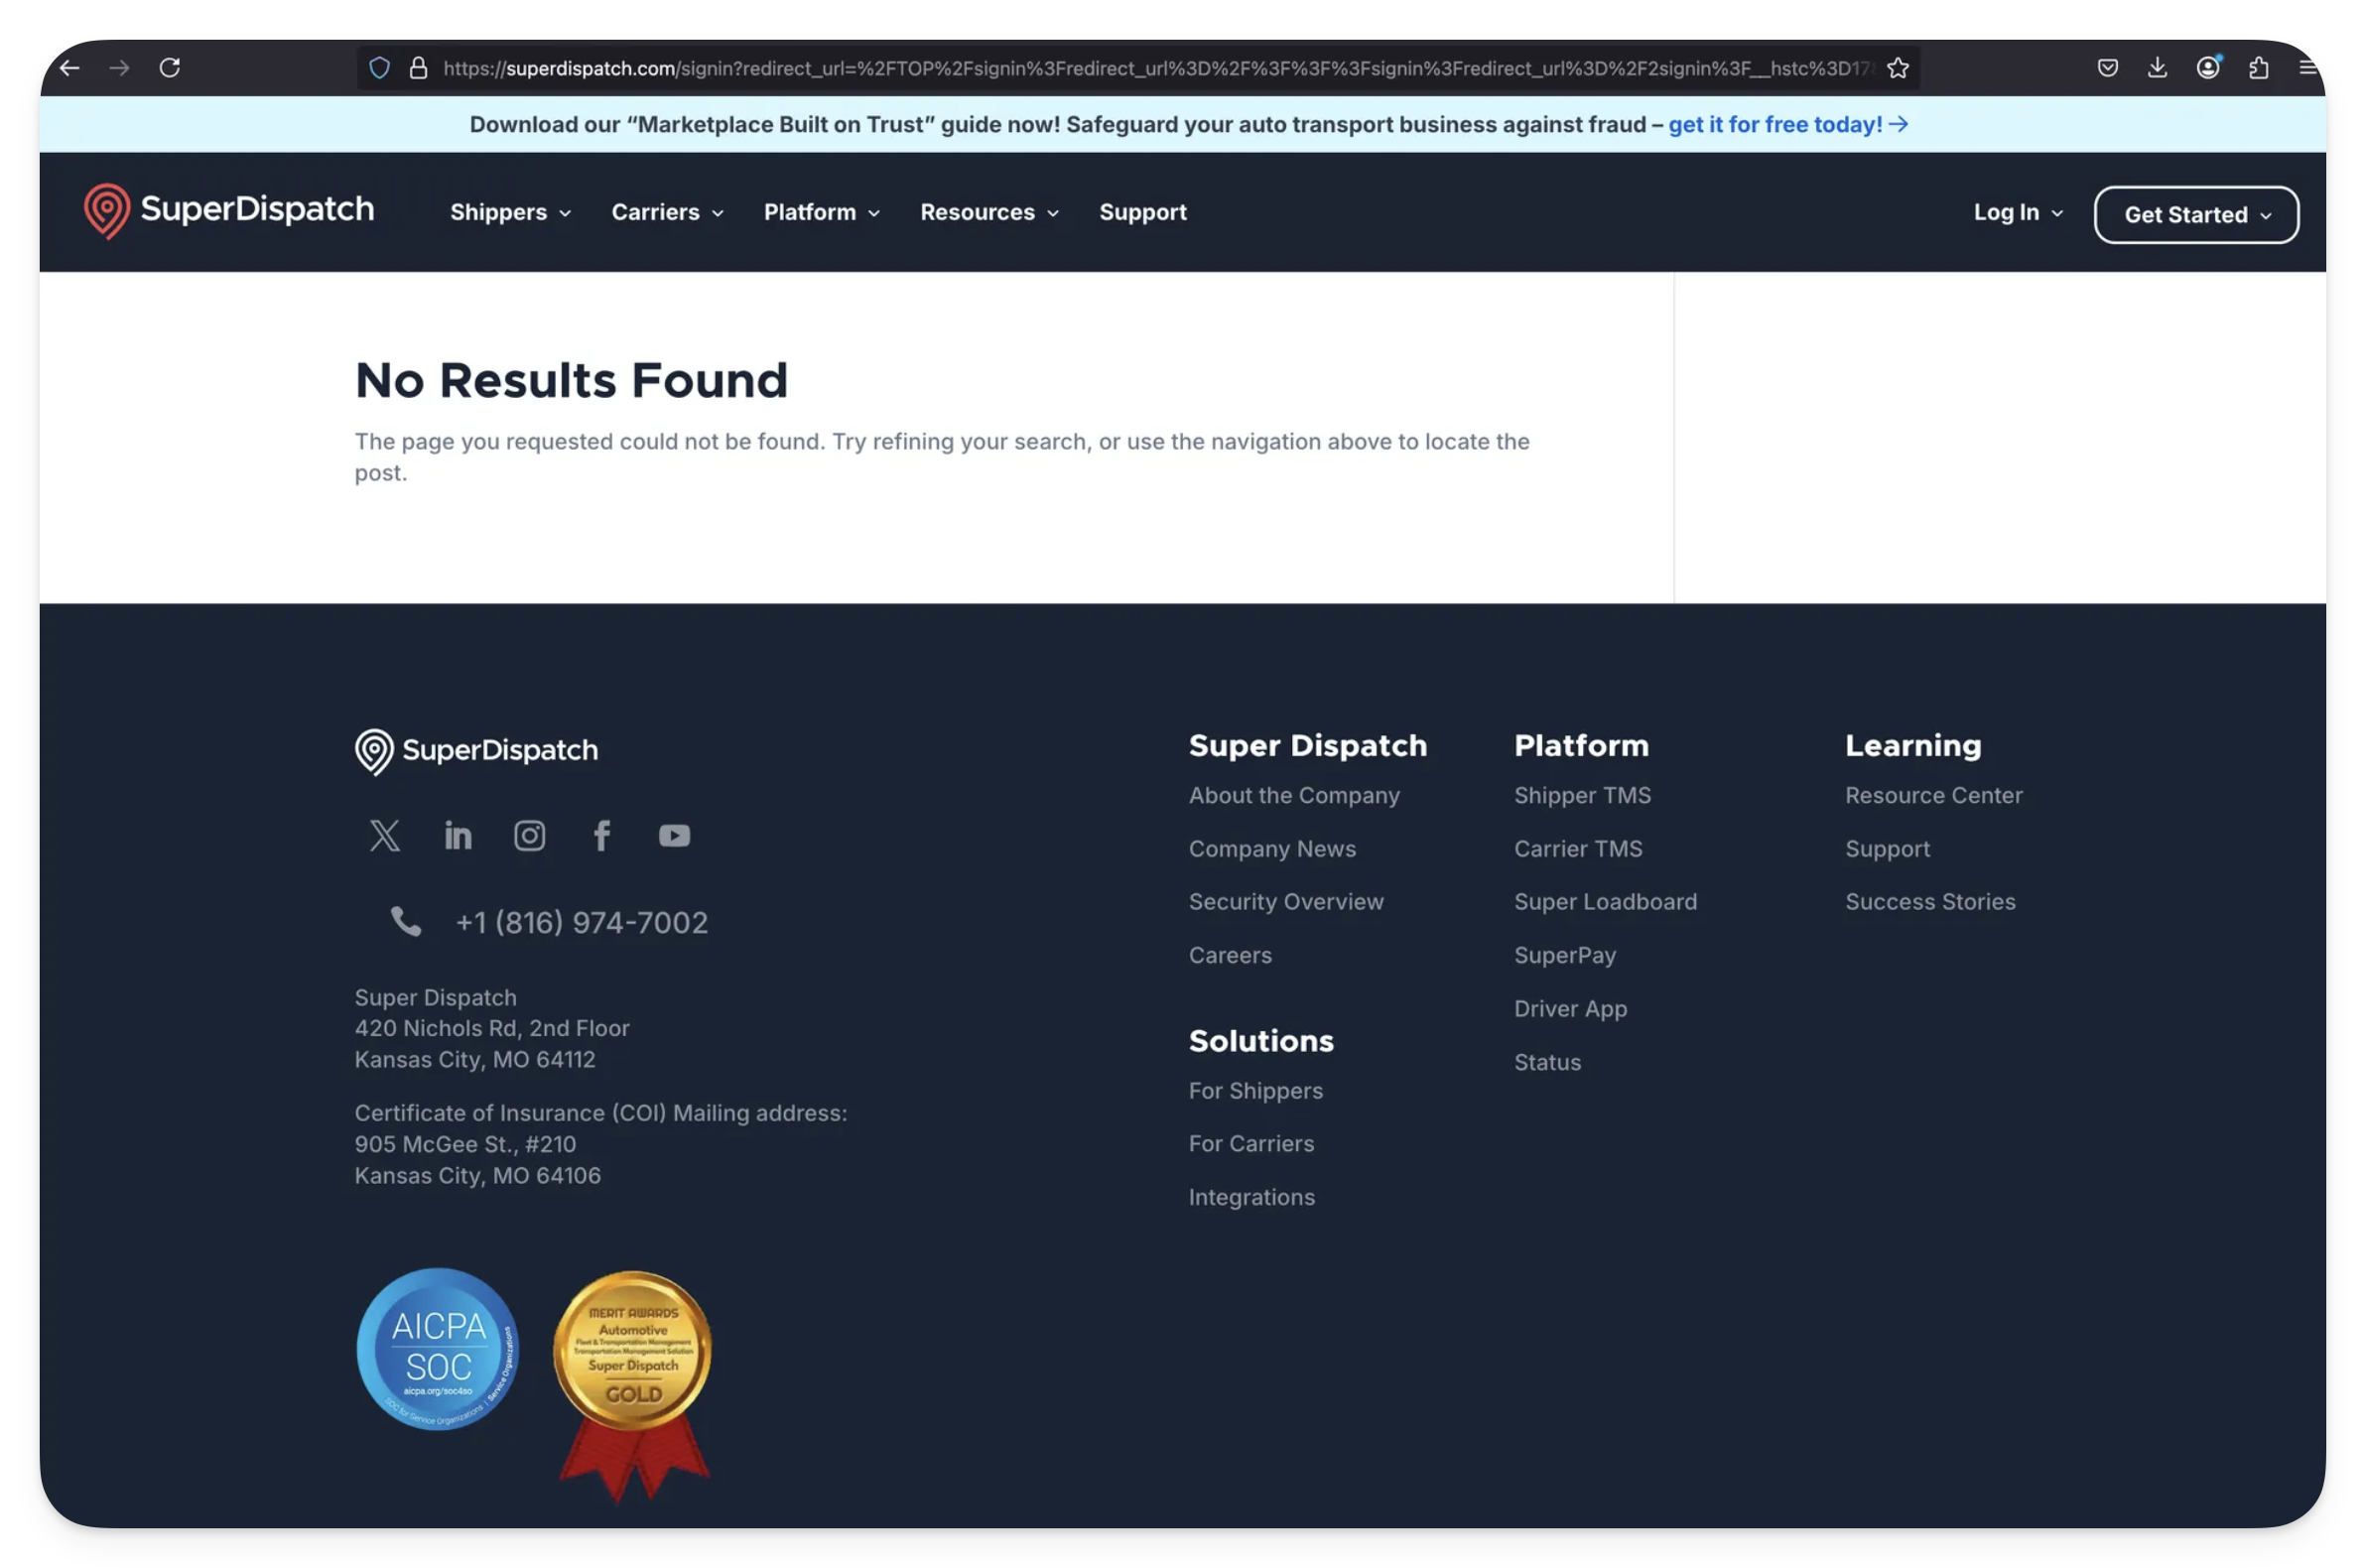Open the LinkedIn social icon
This screenshot has height=1568, width=2366.
[x=458, y=835]
